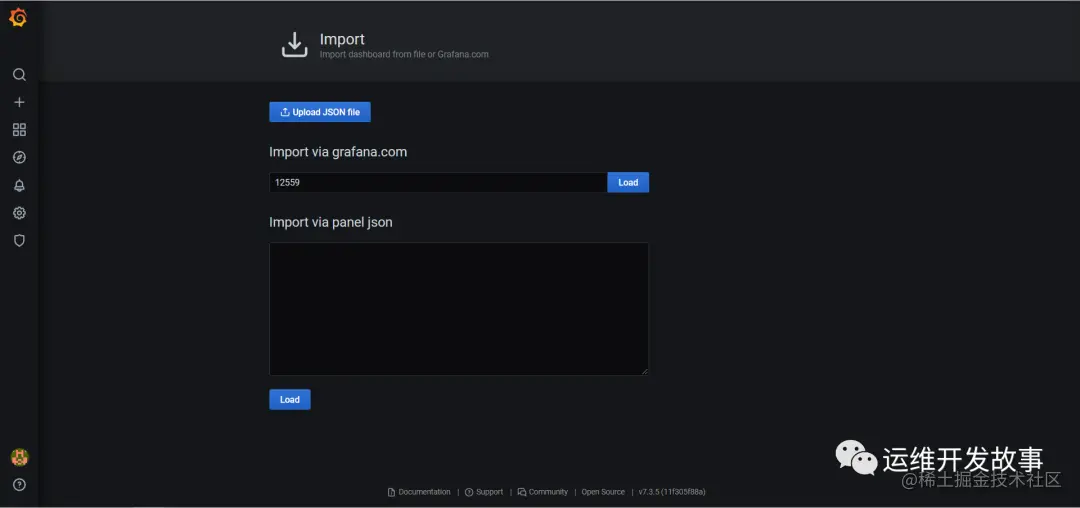Open the Alerting bell icon
This screenshot has width=1080, height=508.
[19, 185]
